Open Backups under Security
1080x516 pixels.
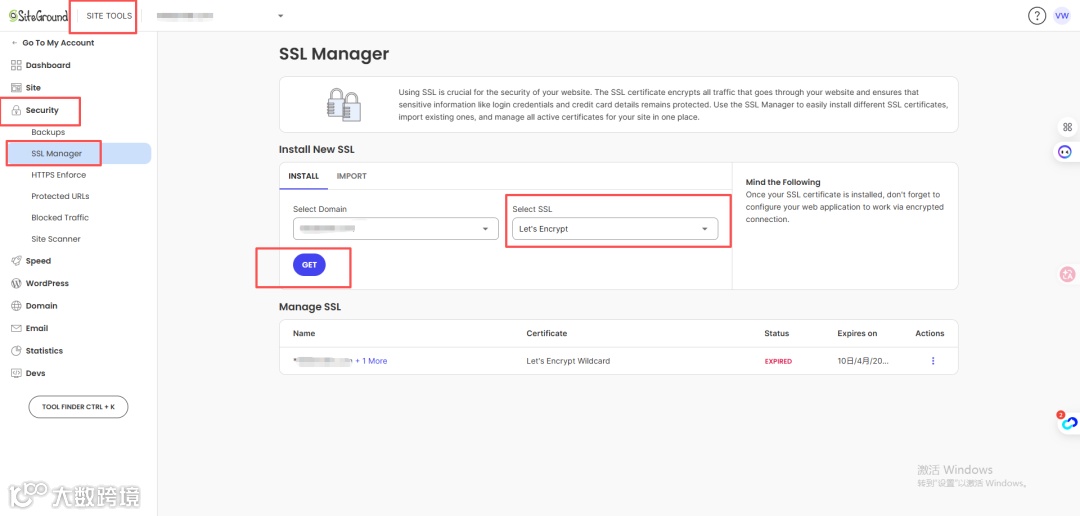(48, 132)
